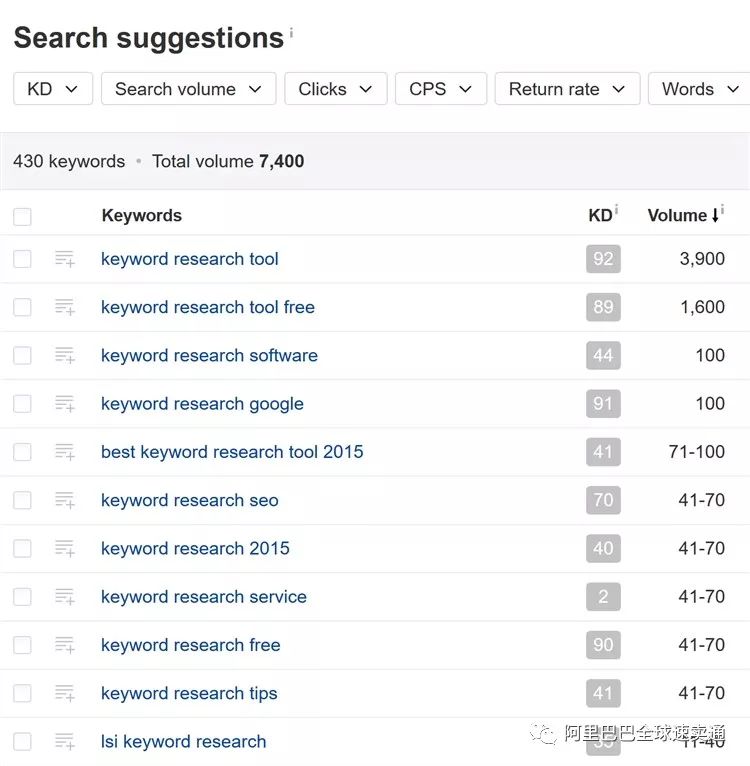Click add-to-list icon for keyword research service
This screenshot has width=750, height=766.
click(x=65, y=597)
